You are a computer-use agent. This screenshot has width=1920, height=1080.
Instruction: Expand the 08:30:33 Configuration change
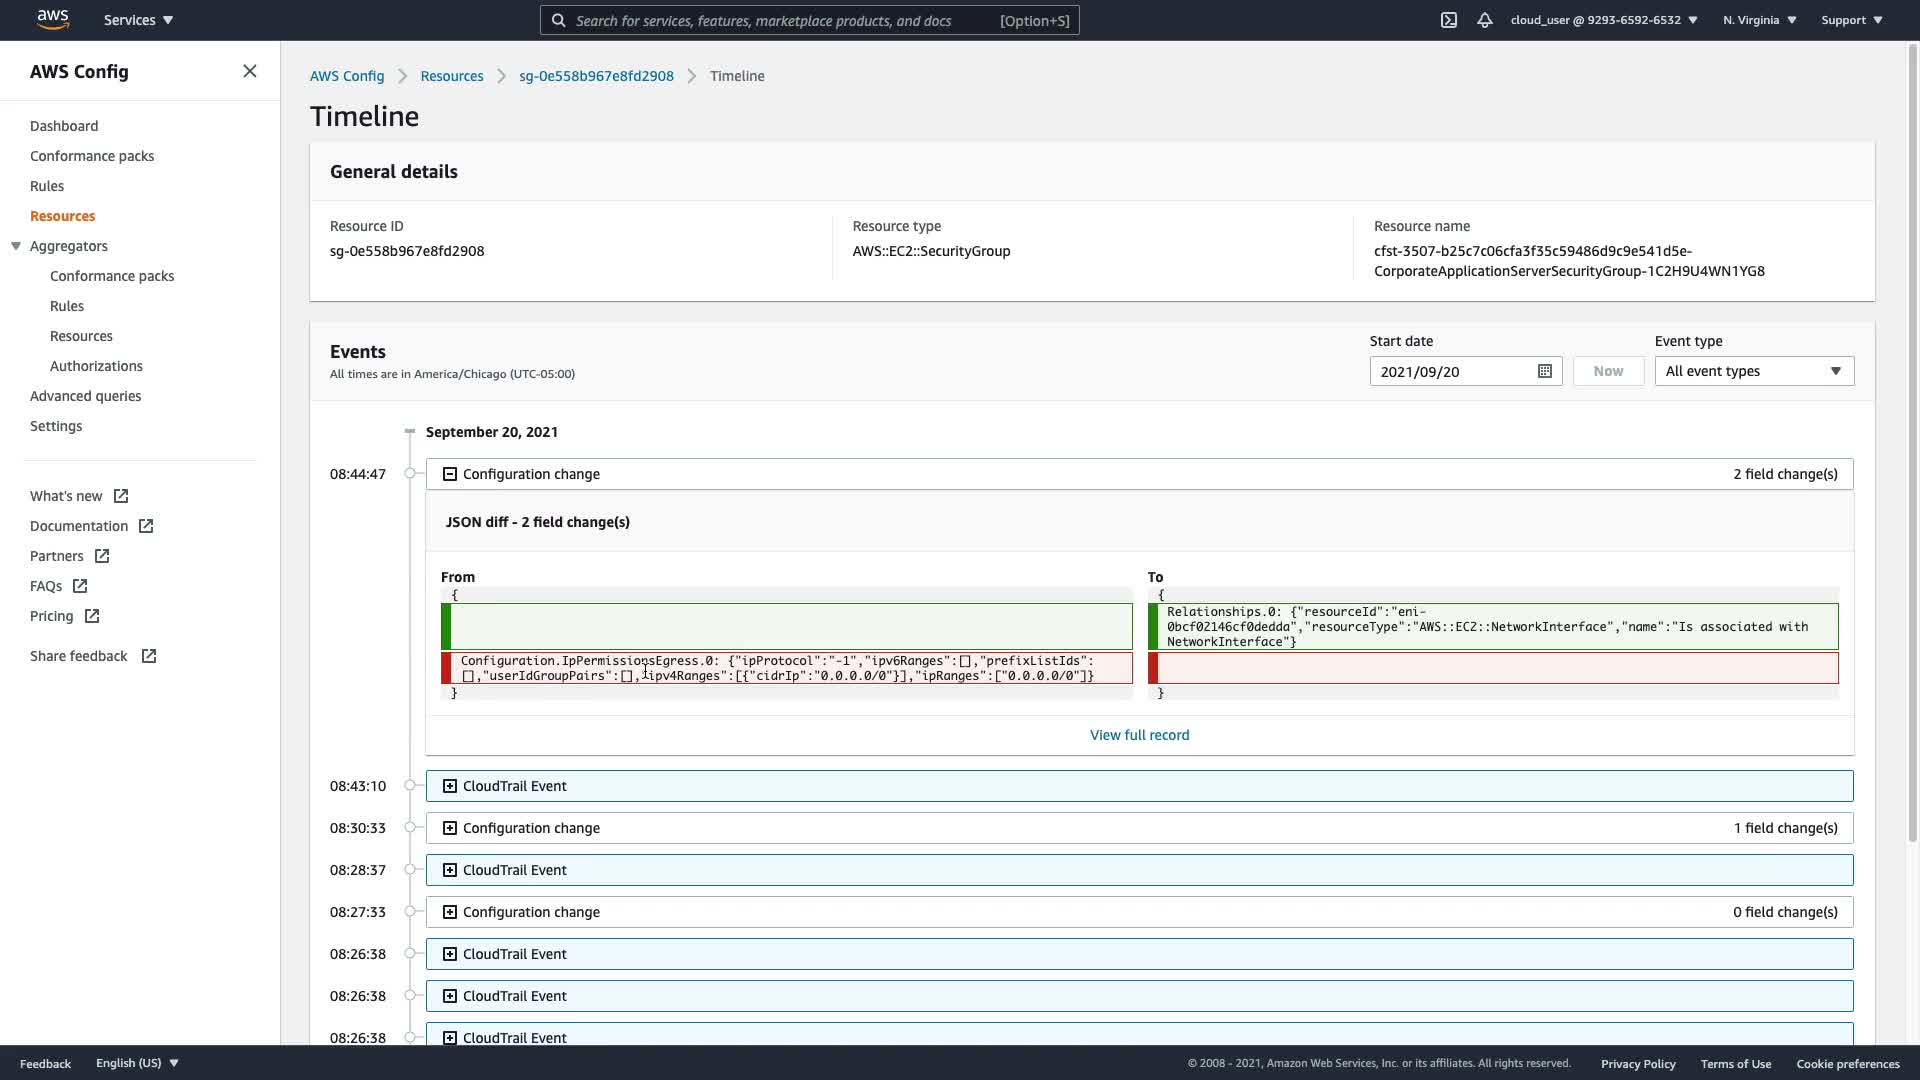point(450,828)
